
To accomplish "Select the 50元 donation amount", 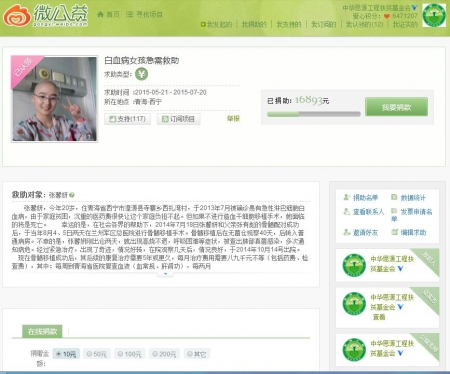I will tap(96, 354).
